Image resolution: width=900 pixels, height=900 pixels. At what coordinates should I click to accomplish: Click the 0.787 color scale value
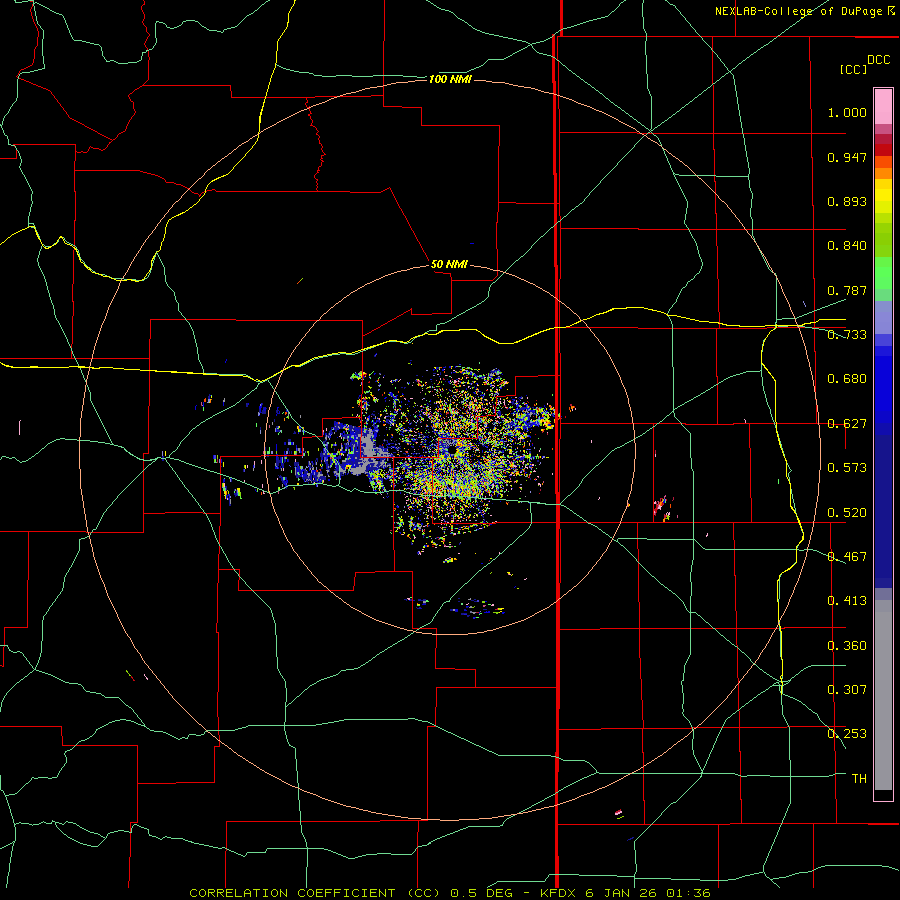click(847, 290)
